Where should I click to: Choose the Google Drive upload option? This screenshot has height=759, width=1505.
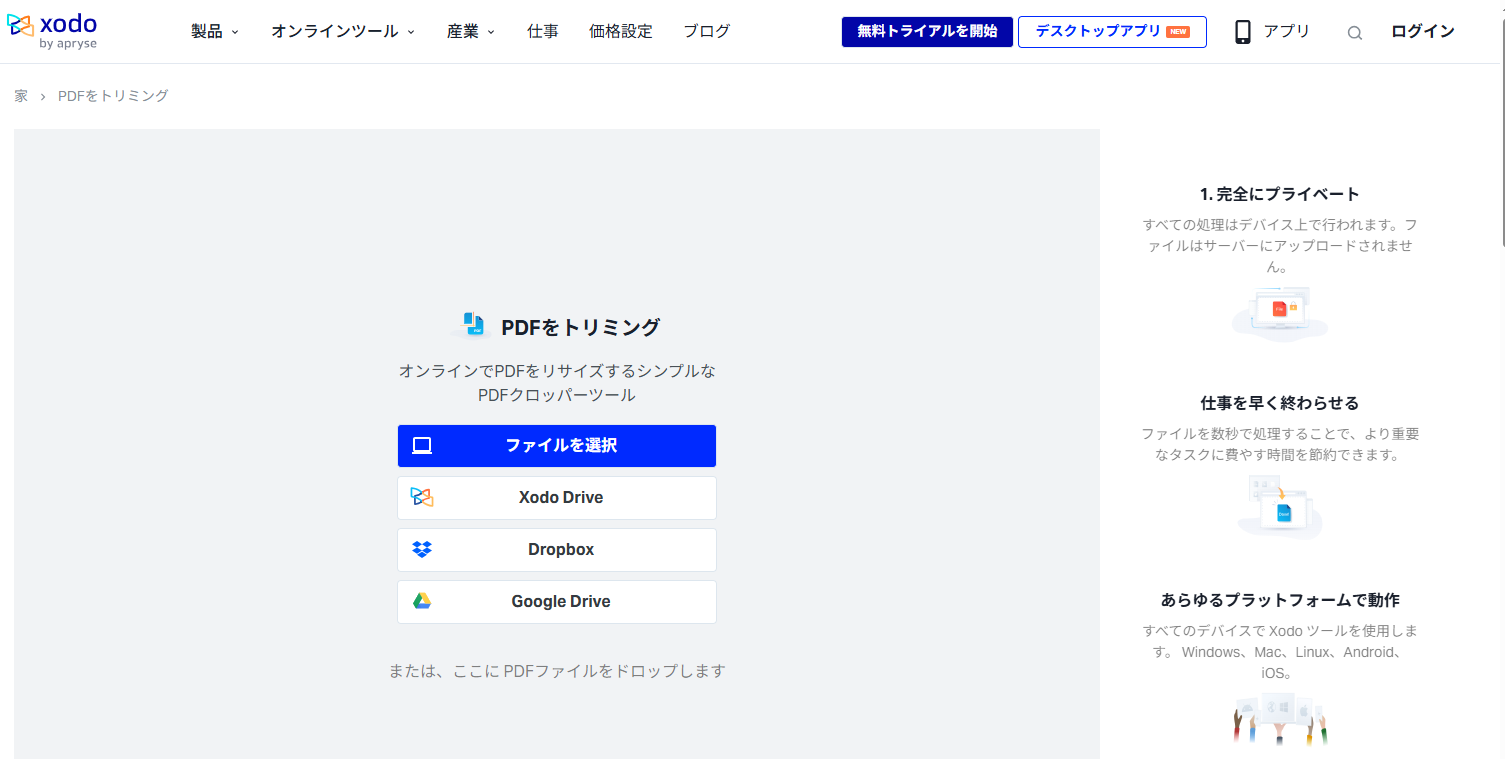(557, 602)
